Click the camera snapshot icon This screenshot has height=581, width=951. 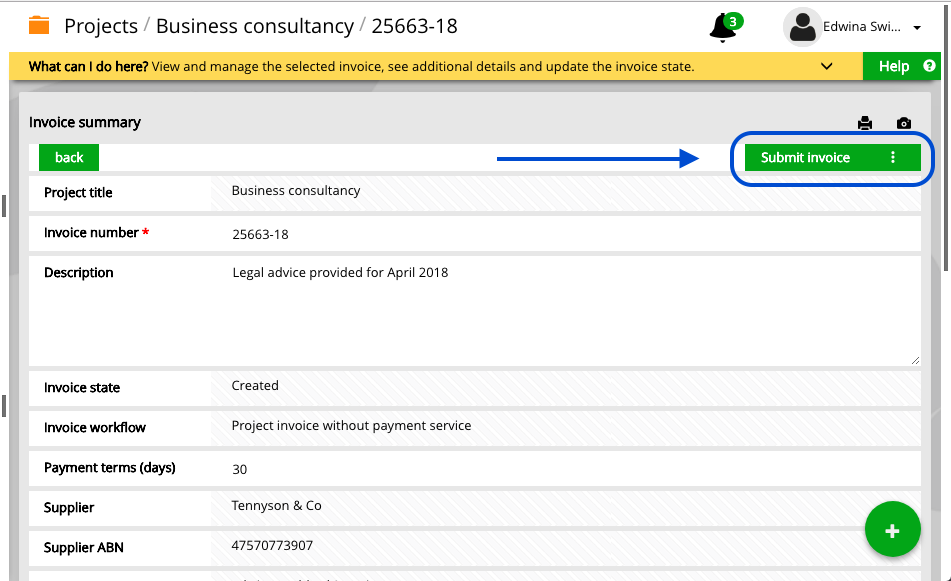(904, 123)
